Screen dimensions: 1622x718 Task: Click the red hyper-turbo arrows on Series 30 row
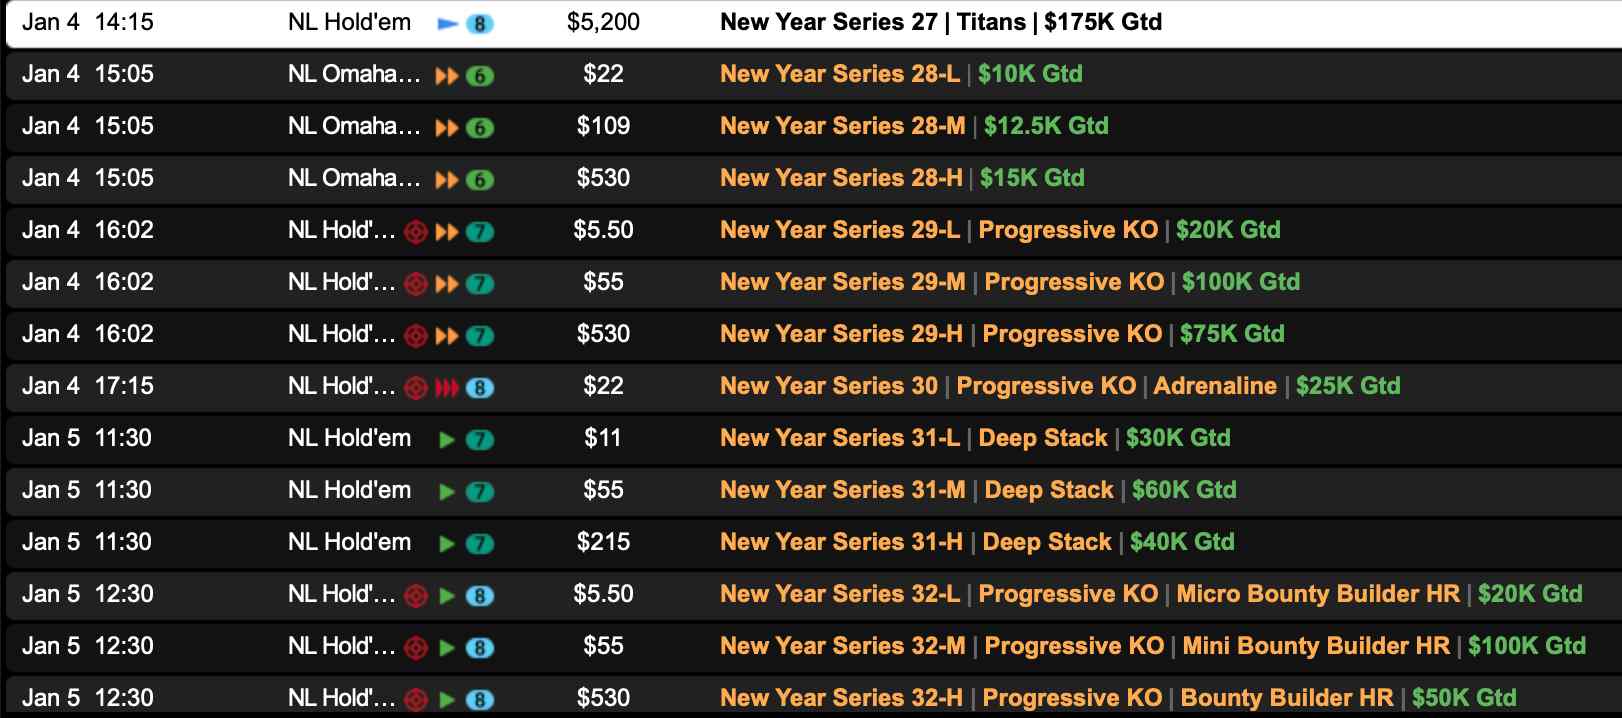[x=446, y=388]
